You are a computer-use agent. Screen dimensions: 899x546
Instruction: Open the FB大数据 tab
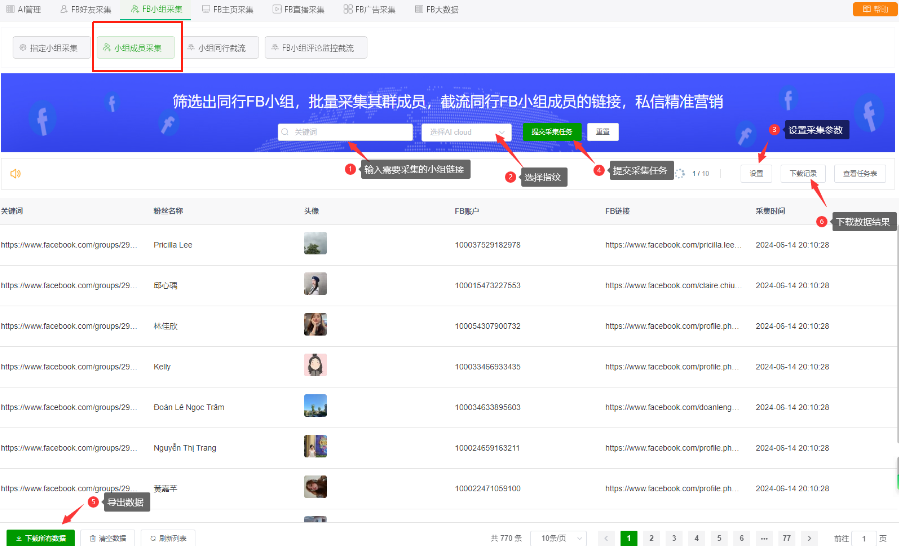436,9
